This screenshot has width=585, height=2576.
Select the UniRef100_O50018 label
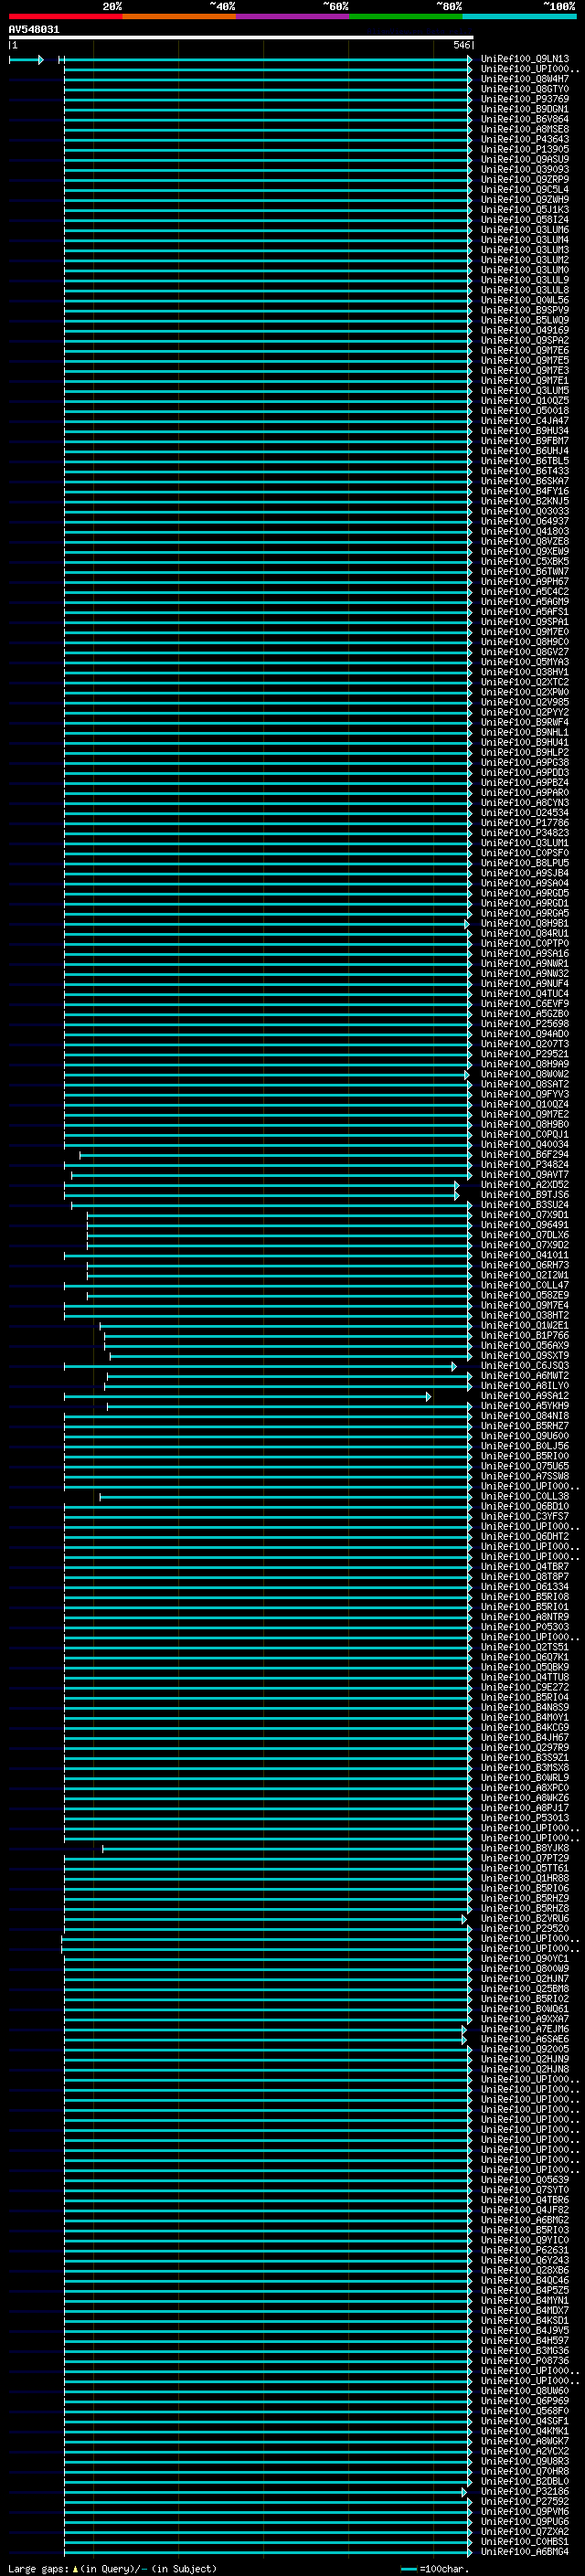[x=525, y=411]
